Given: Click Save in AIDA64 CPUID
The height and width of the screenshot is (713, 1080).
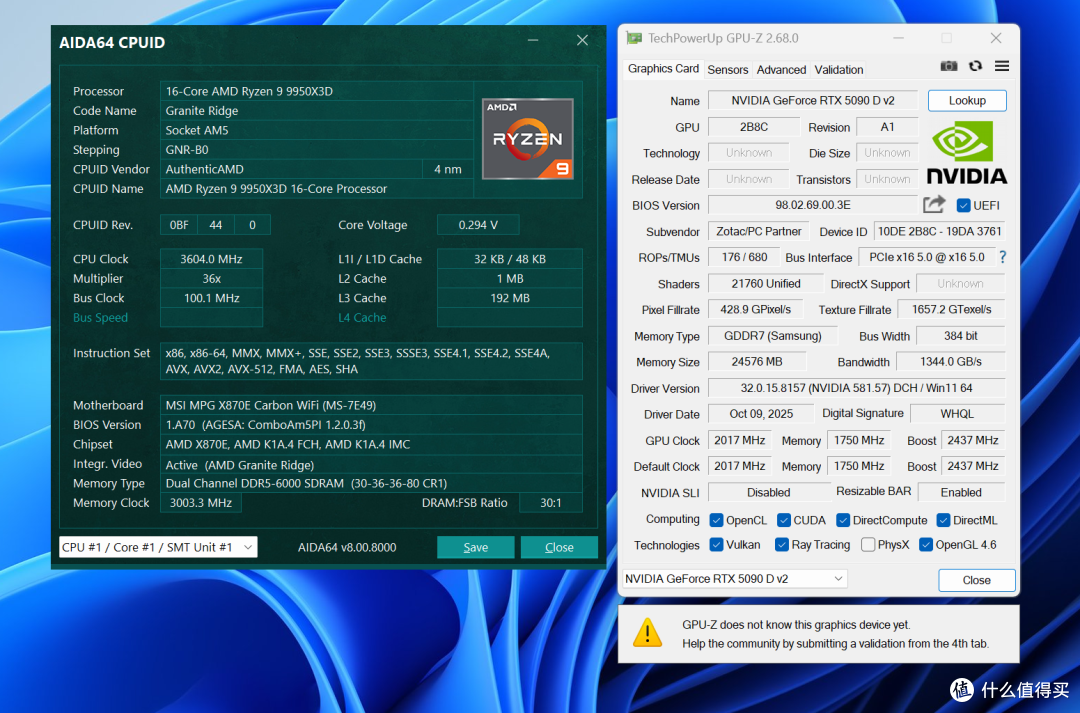Looking at the screenshot, I should coord(475,547).
